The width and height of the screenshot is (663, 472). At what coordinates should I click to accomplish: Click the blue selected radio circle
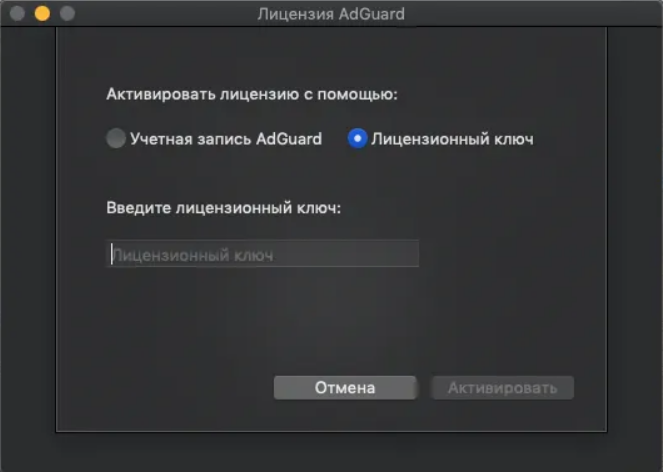[357, 138]
